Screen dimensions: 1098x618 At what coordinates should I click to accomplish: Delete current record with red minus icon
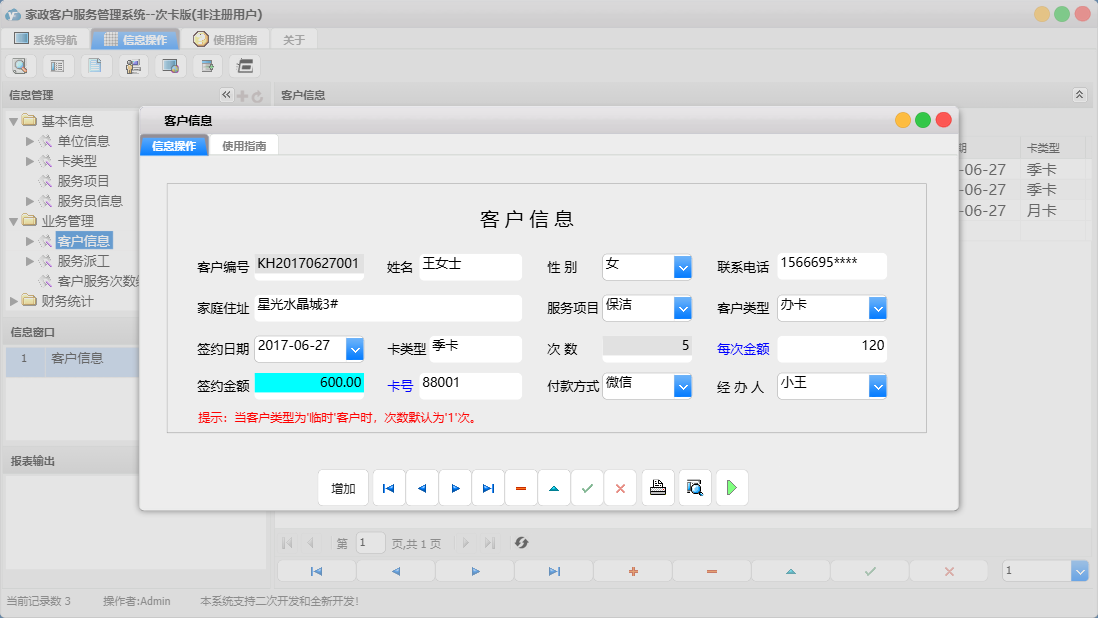tap(520, 488)
